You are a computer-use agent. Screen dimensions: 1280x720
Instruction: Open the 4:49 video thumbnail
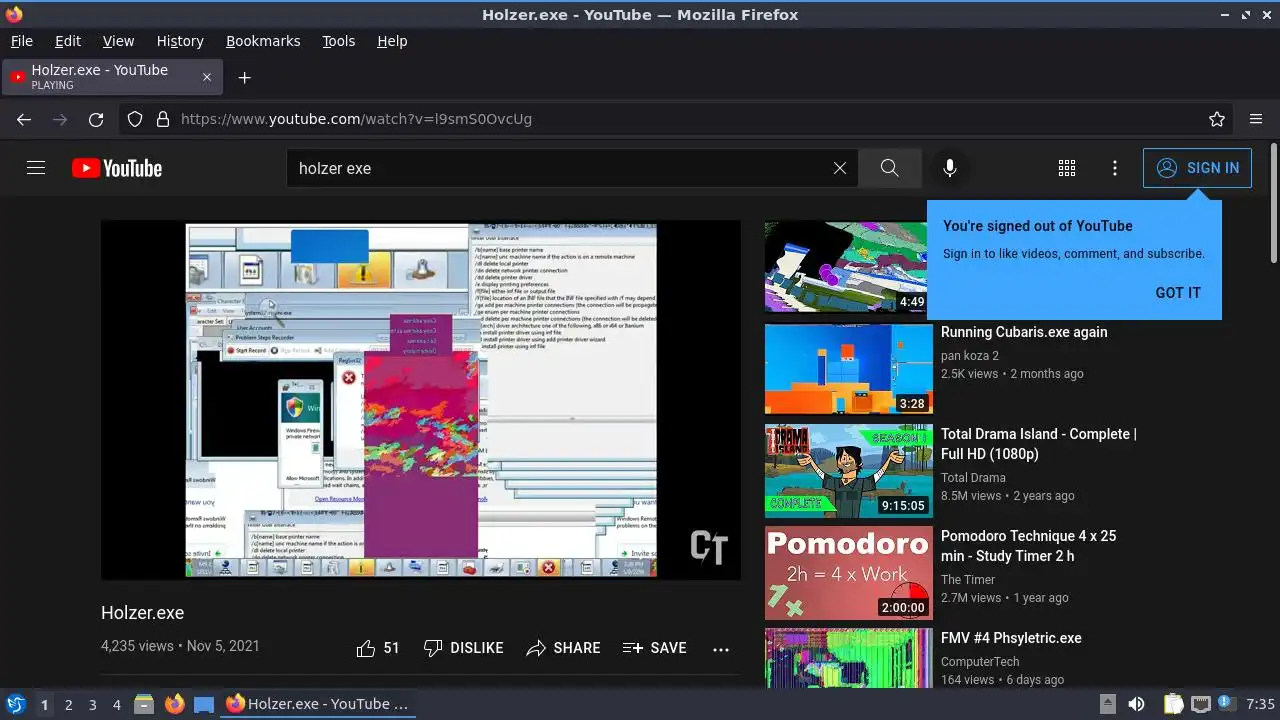pos(849,267)
